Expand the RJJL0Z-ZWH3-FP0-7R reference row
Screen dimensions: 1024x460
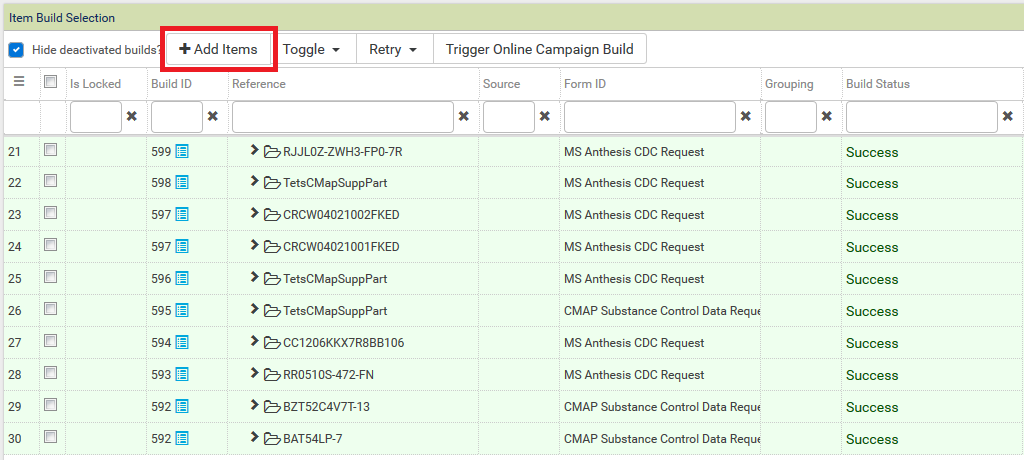pyautogui.click(x=254, y=151)
